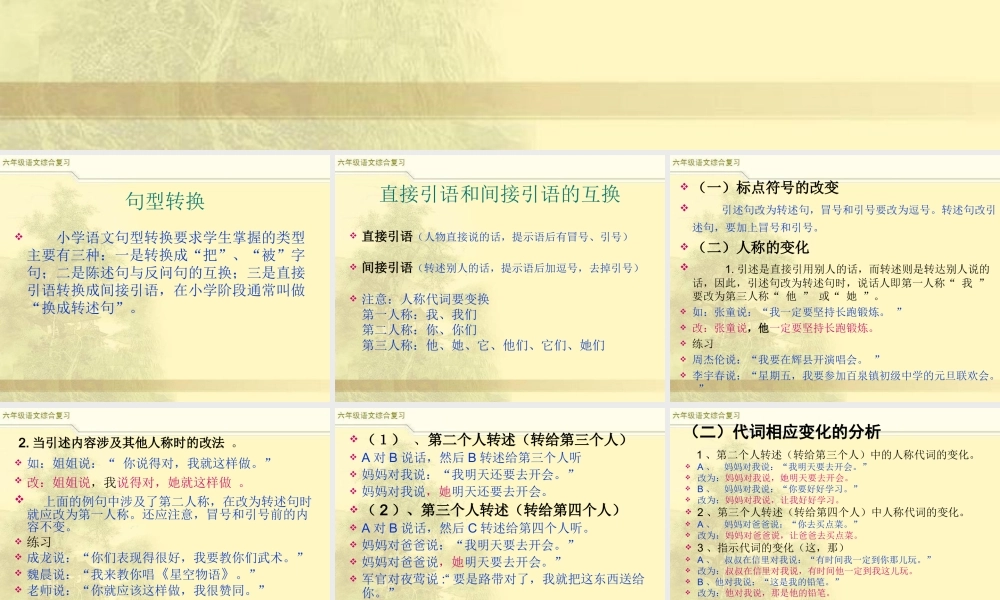Click the 六年级语文综合复习 header above 直接引语和间接引语的互换
Viewport: 1000px width, 600px height.
371,163
